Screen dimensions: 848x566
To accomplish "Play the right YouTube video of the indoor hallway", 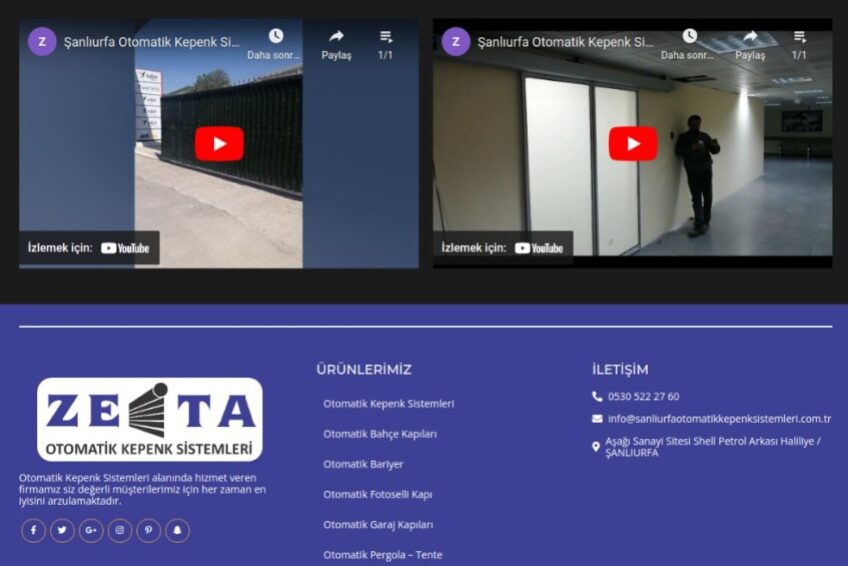I will 633,144.
